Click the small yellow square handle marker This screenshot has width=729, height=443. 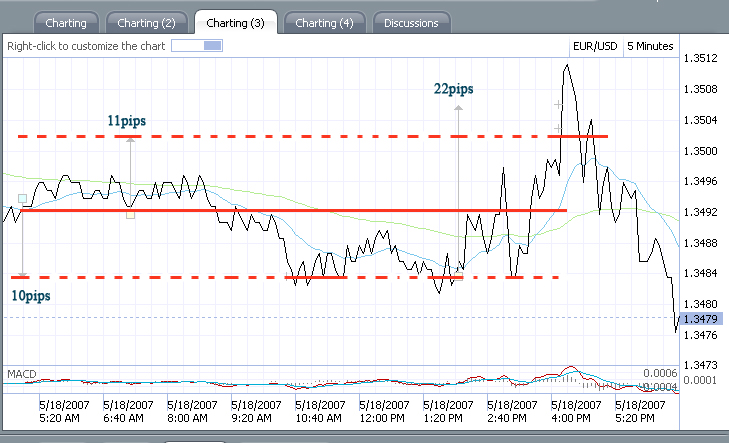131,214
